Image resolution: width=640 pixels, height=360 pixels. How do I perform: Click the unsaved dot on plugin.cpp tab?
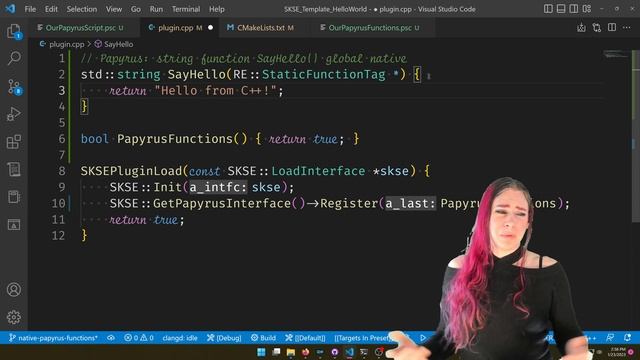click(x=210, y=28)
